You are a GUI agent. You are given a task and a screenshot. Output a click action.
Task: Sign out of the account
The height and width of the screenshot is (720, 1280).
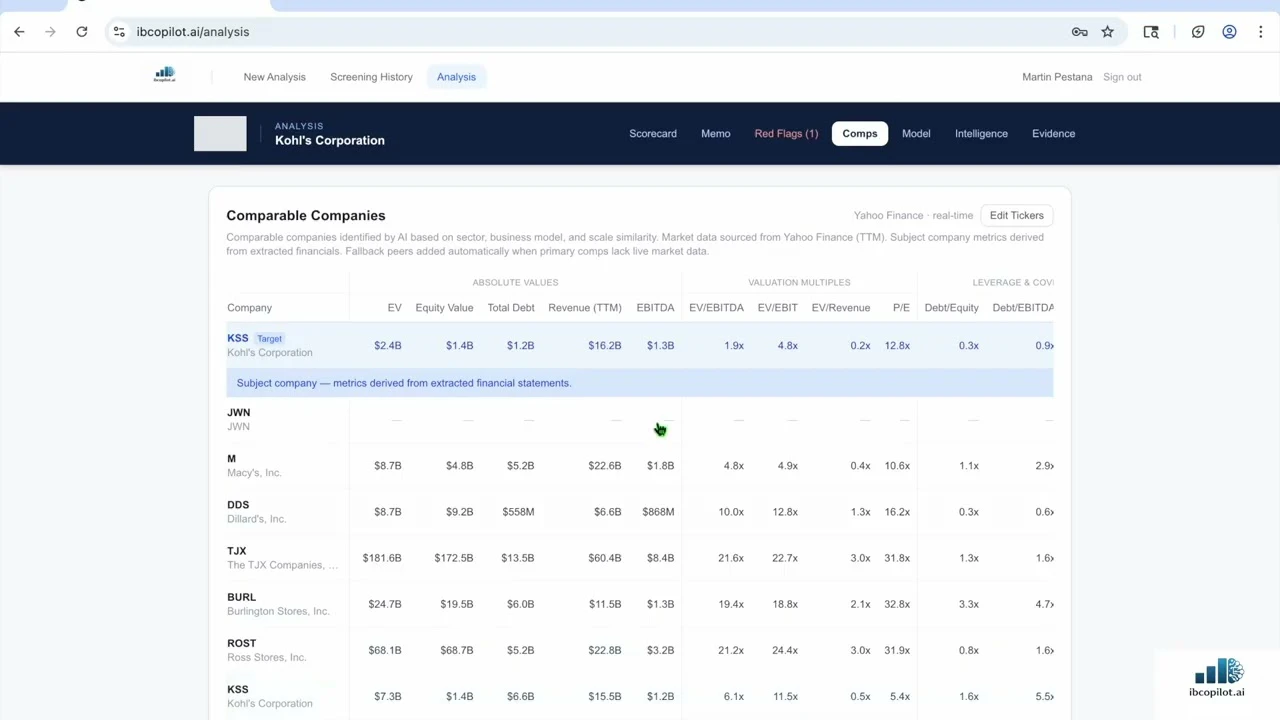click(1122, 77)
